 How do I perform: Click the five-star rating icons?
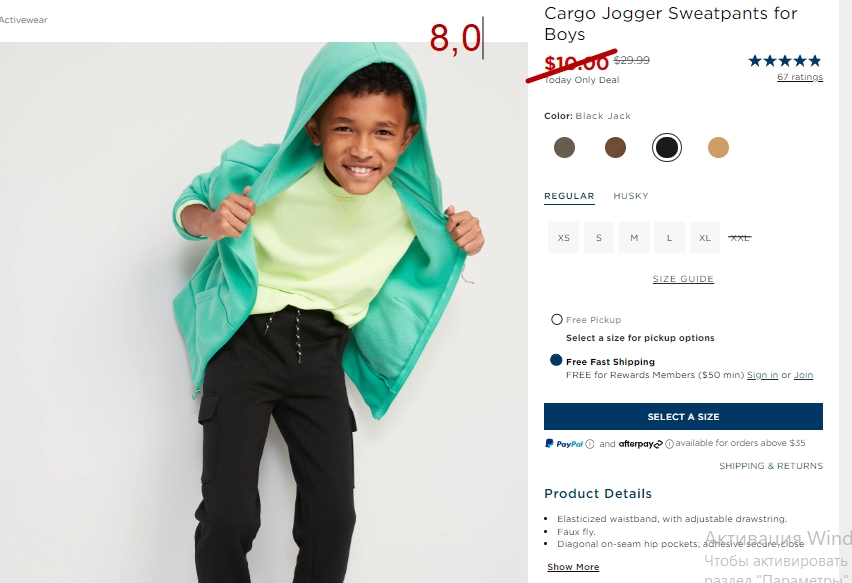point(785,61)
